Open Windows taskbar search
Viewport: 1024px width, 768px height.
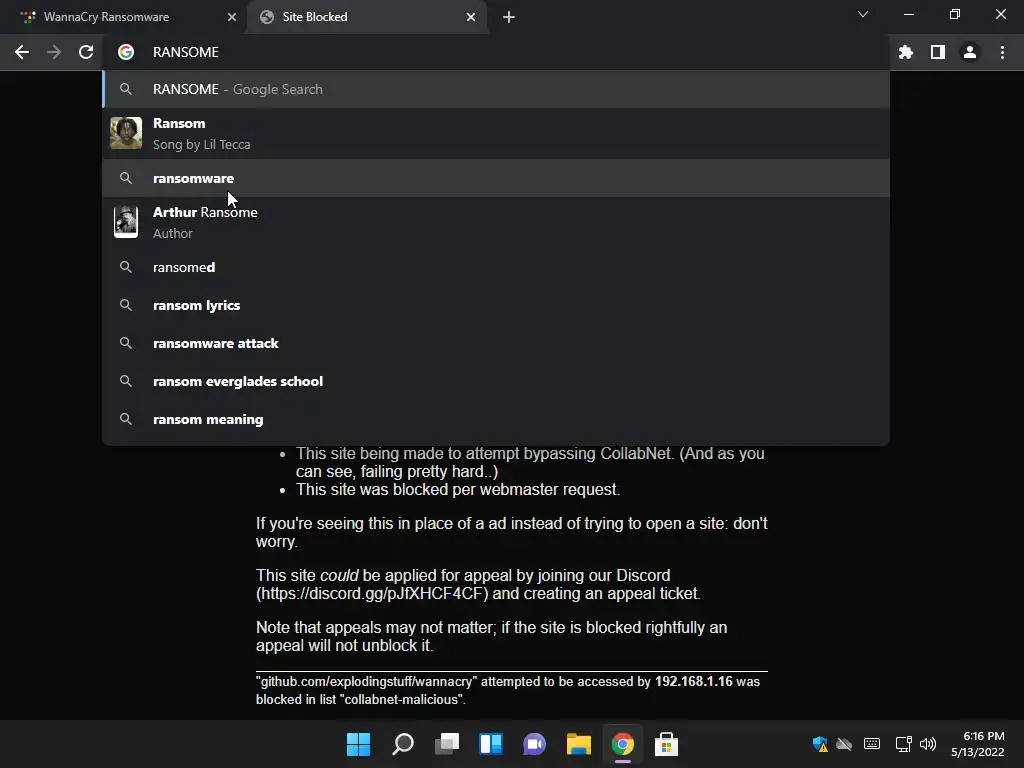tap(403, 744)
